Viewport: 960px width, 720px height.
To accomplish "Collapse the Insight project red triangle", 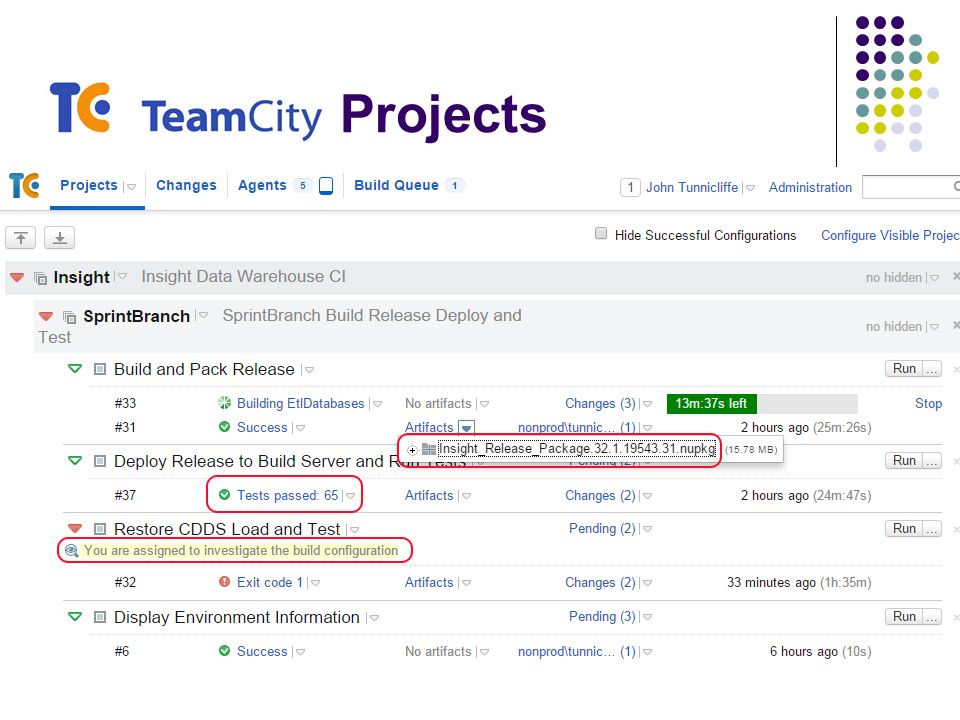I will click(x=17, y=278).
